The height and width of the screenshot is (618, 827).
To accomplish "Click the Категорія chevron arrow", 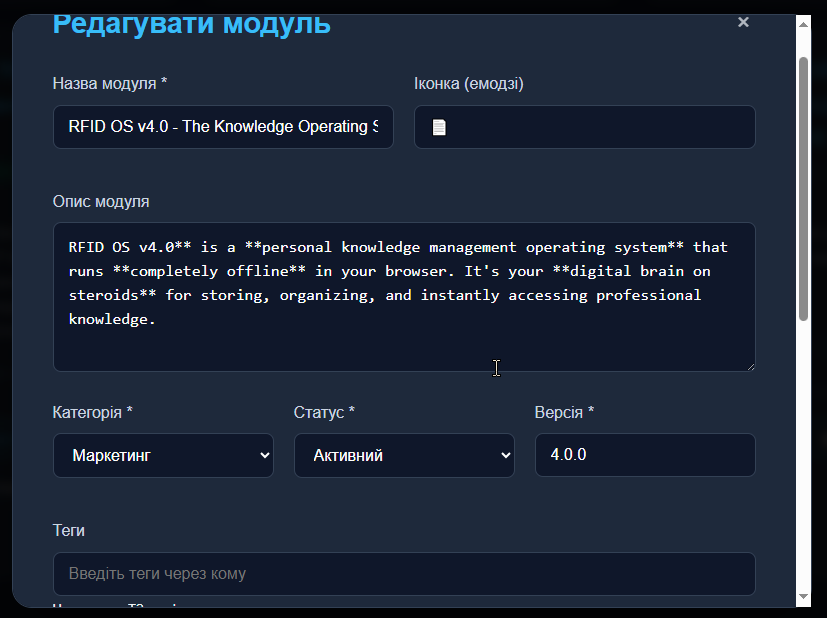I will point(263,455).
